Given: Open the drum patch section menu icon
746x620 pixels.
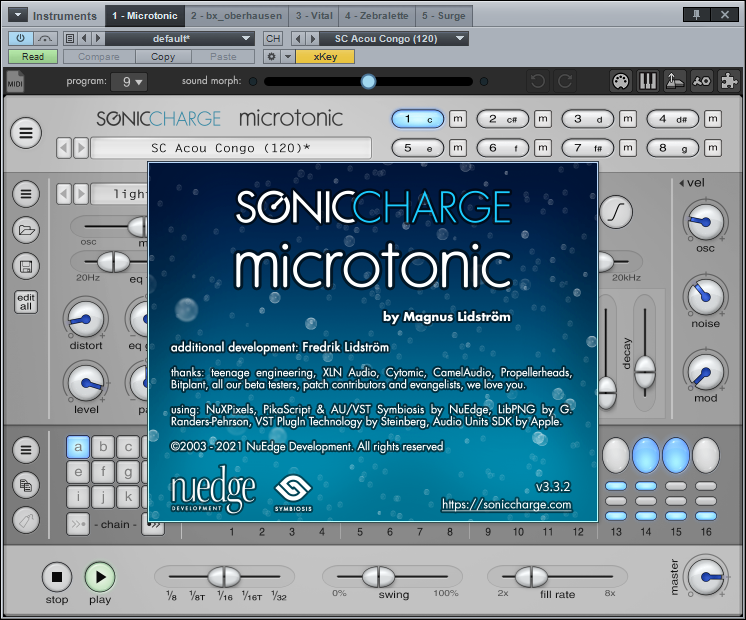Looking at the screenshot, I should point(26,194).
